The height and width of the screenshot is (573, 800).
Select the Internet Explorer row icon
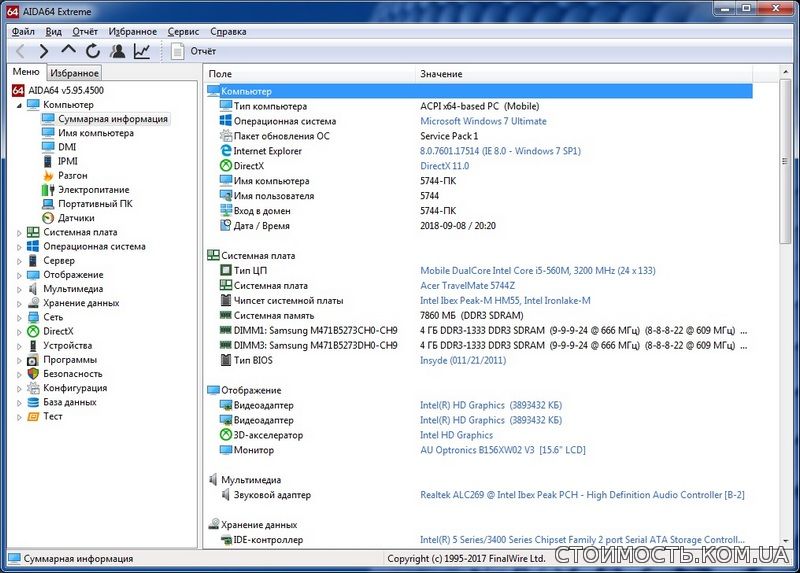226,151
